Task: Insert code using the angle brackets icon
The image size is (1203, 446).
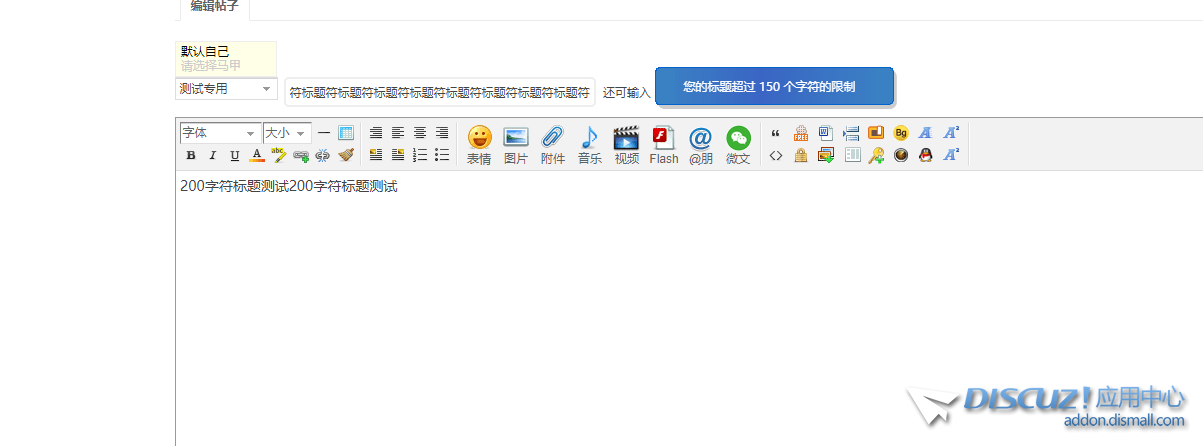Action: pos(775,155)
